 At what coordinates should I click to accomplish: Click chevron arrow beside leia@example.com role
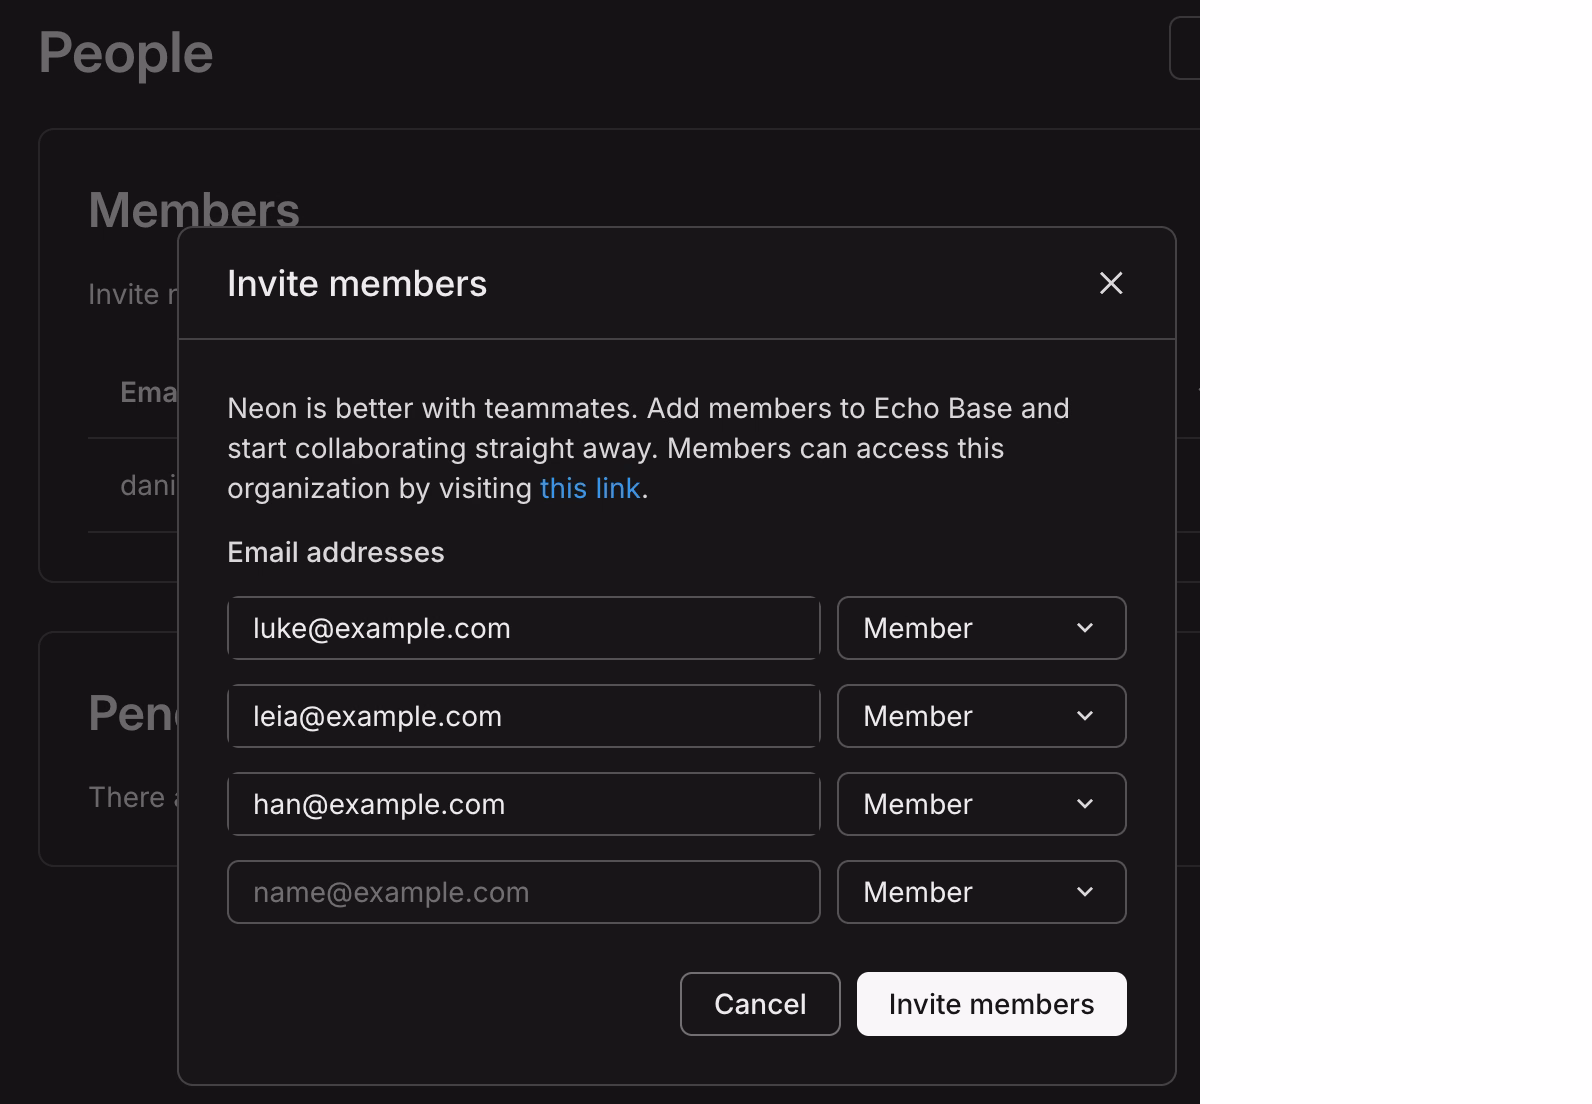(1085, 716)
